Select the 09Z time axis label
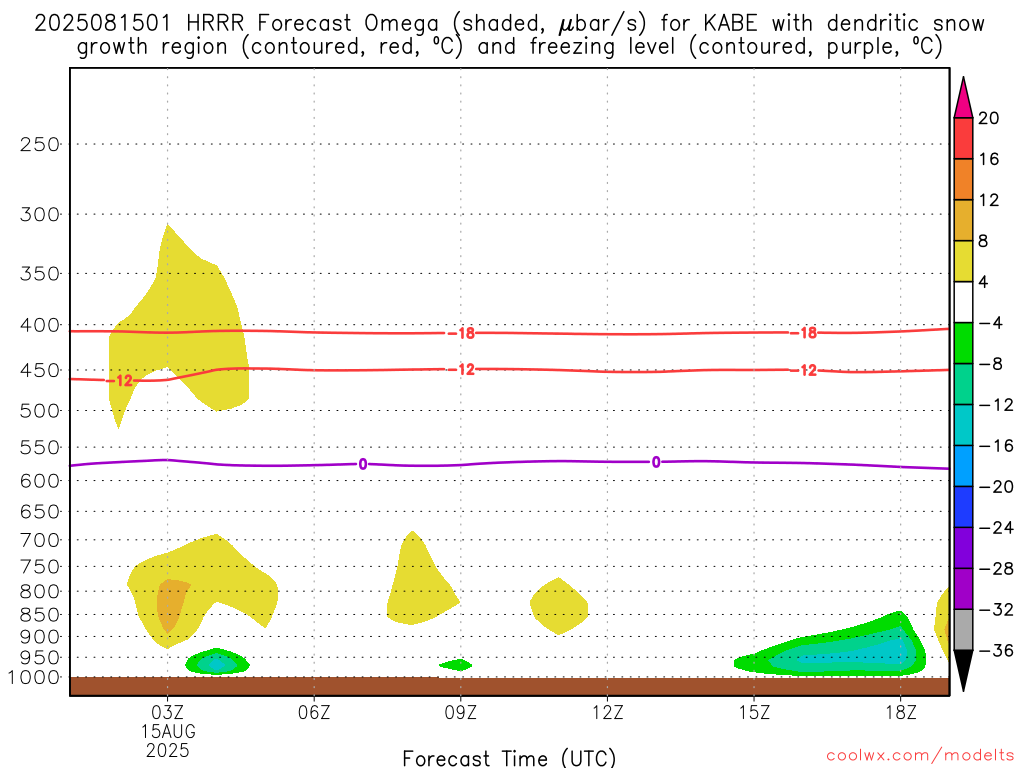 tap(460, 712)
